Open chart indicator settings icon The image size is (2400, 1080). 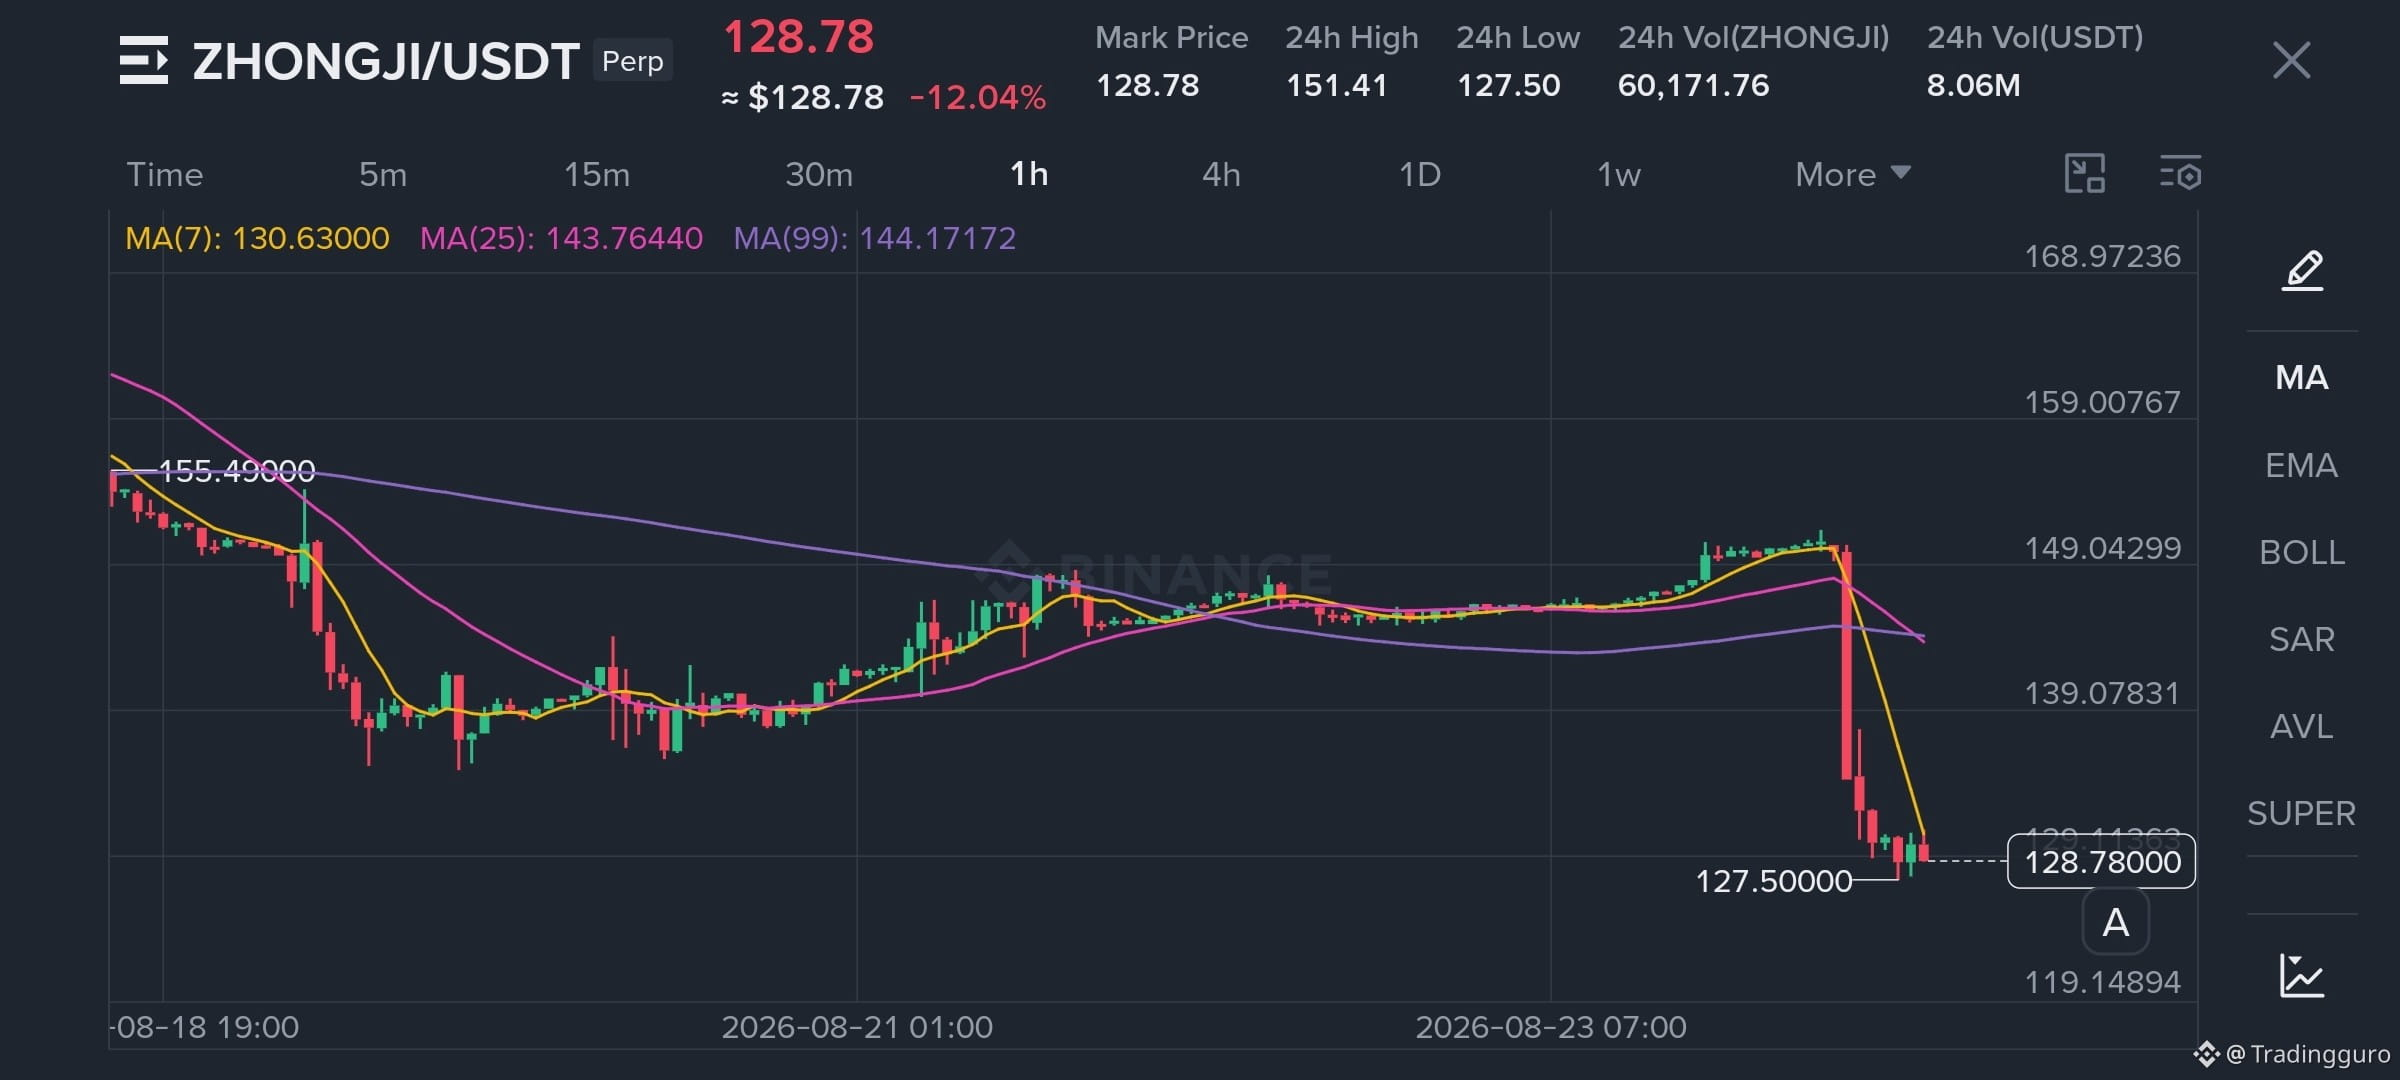pos(2180,174)
